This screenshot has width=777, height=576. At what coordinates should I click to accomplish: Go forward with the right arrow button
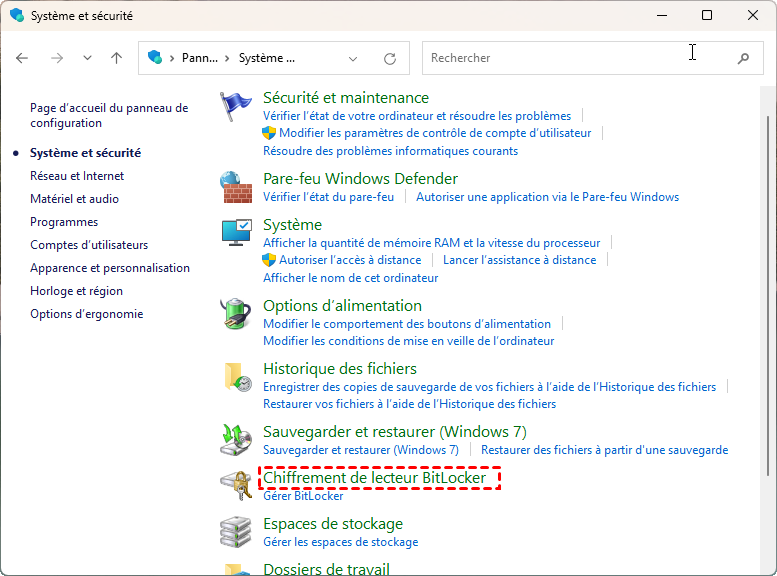57,58
